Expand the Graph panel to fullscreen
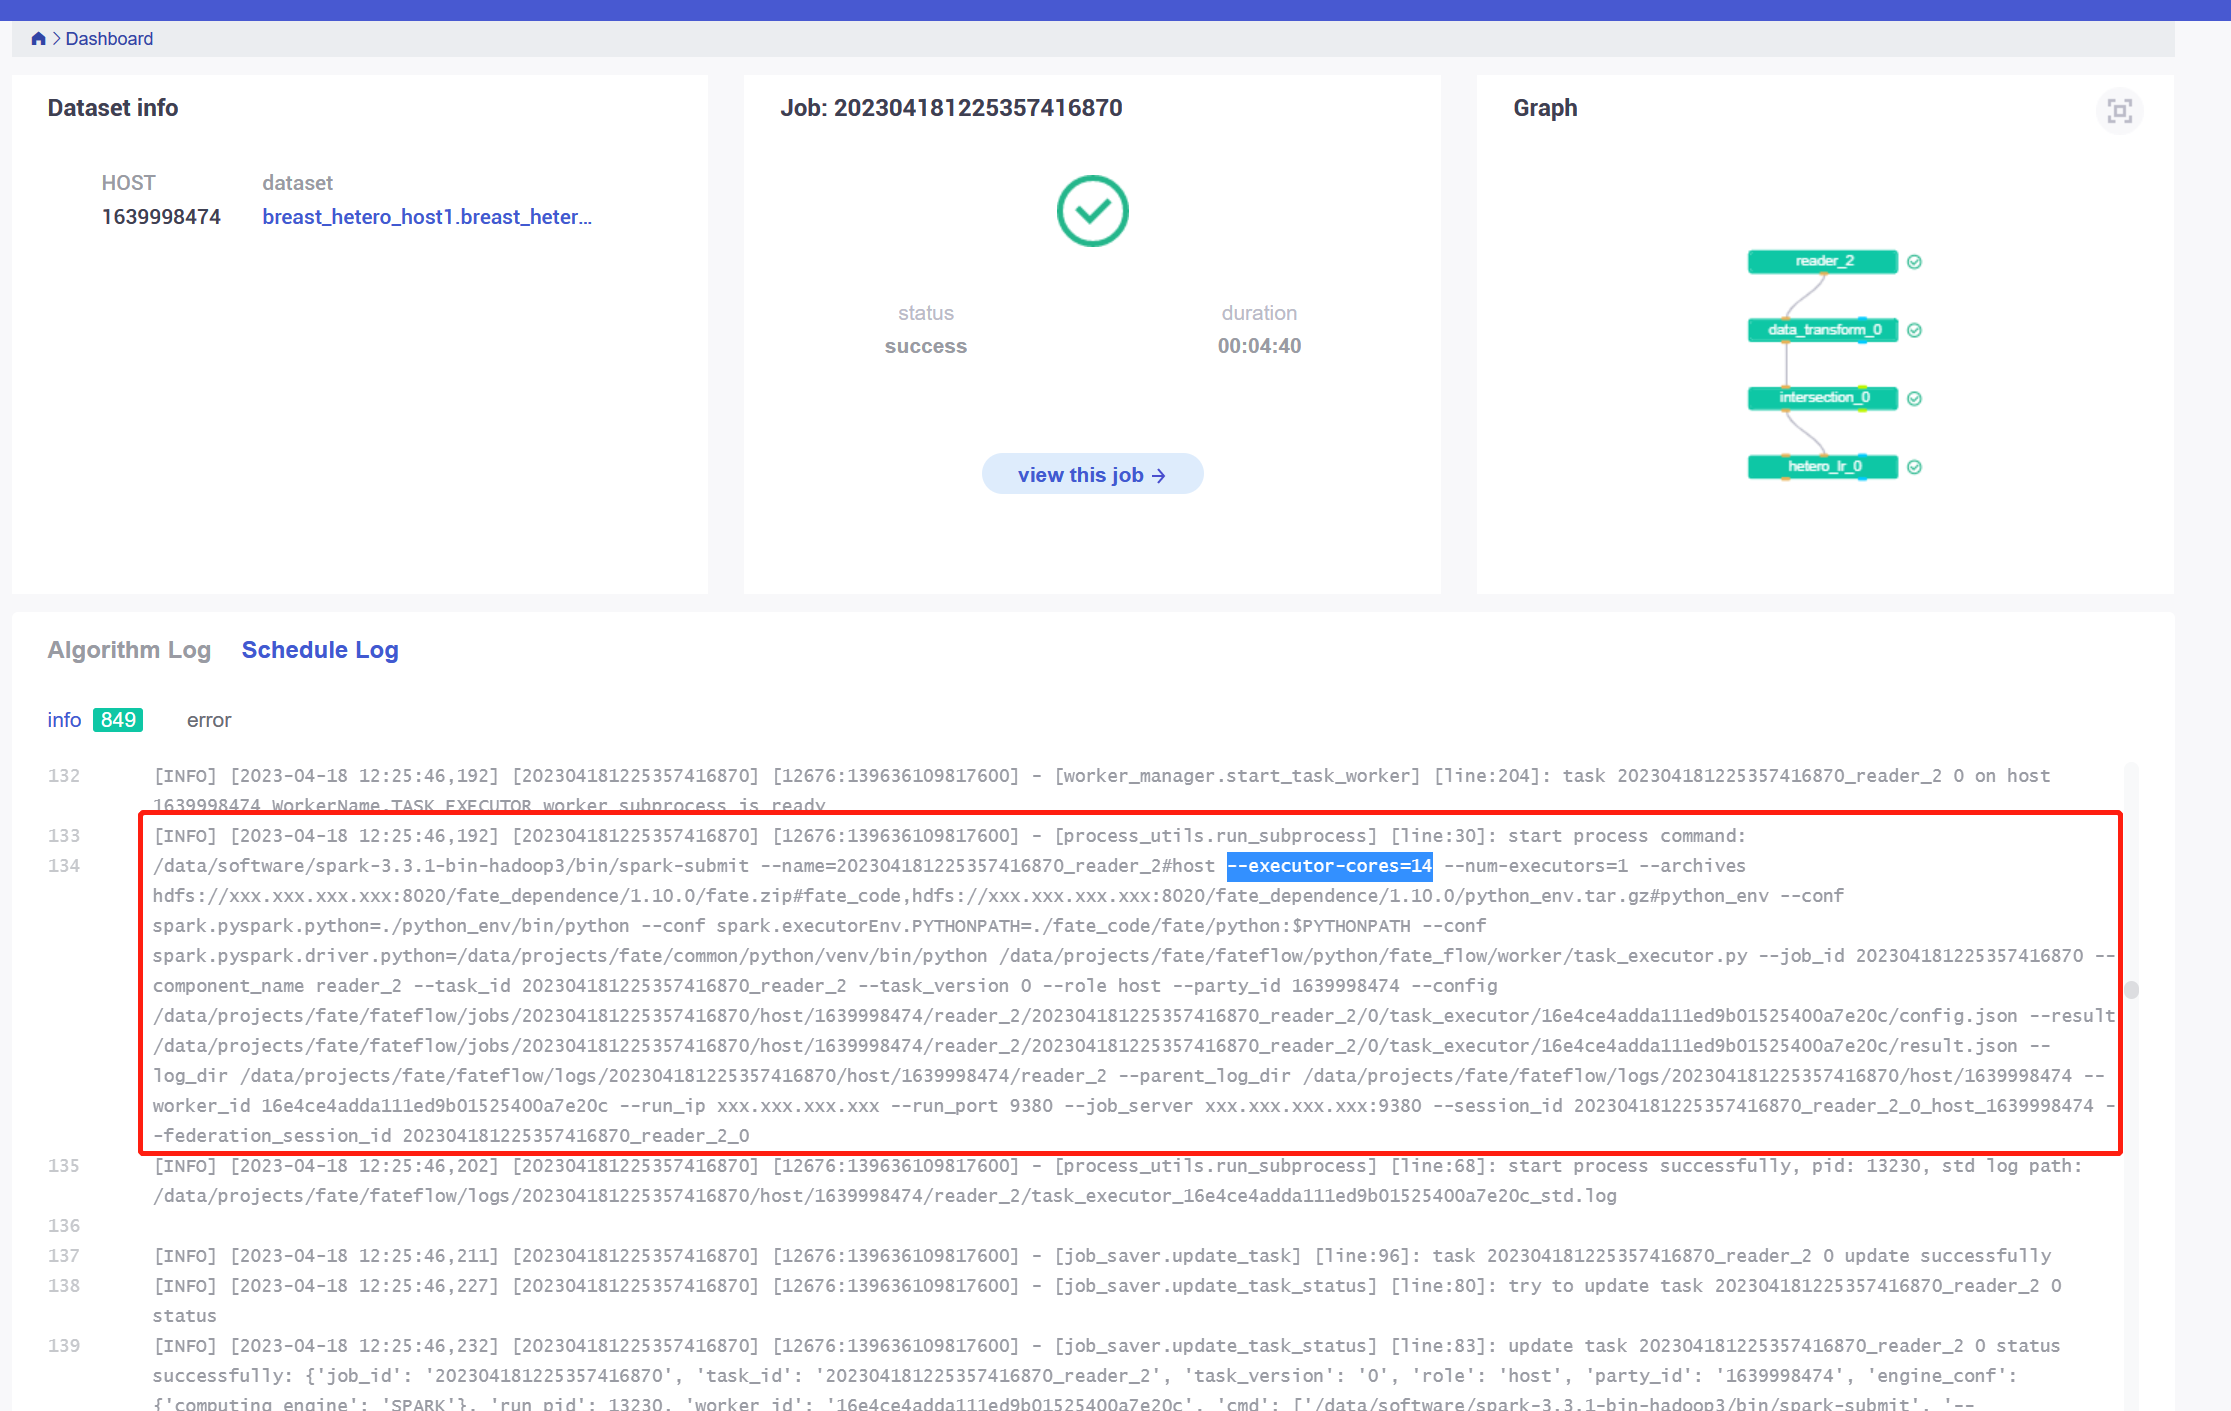2231x1411 pixels. click(2119, 111)
